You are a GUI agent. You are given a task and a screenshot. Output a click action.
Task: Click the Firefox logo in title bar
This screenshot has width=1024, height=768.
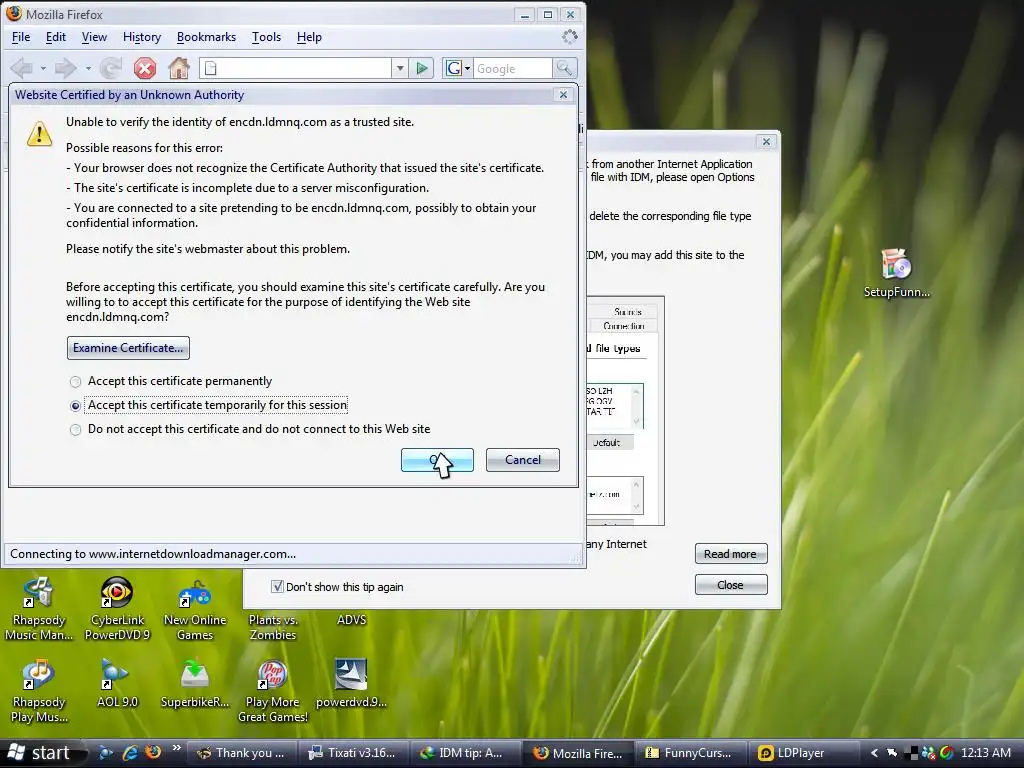[x=14, y=14]
